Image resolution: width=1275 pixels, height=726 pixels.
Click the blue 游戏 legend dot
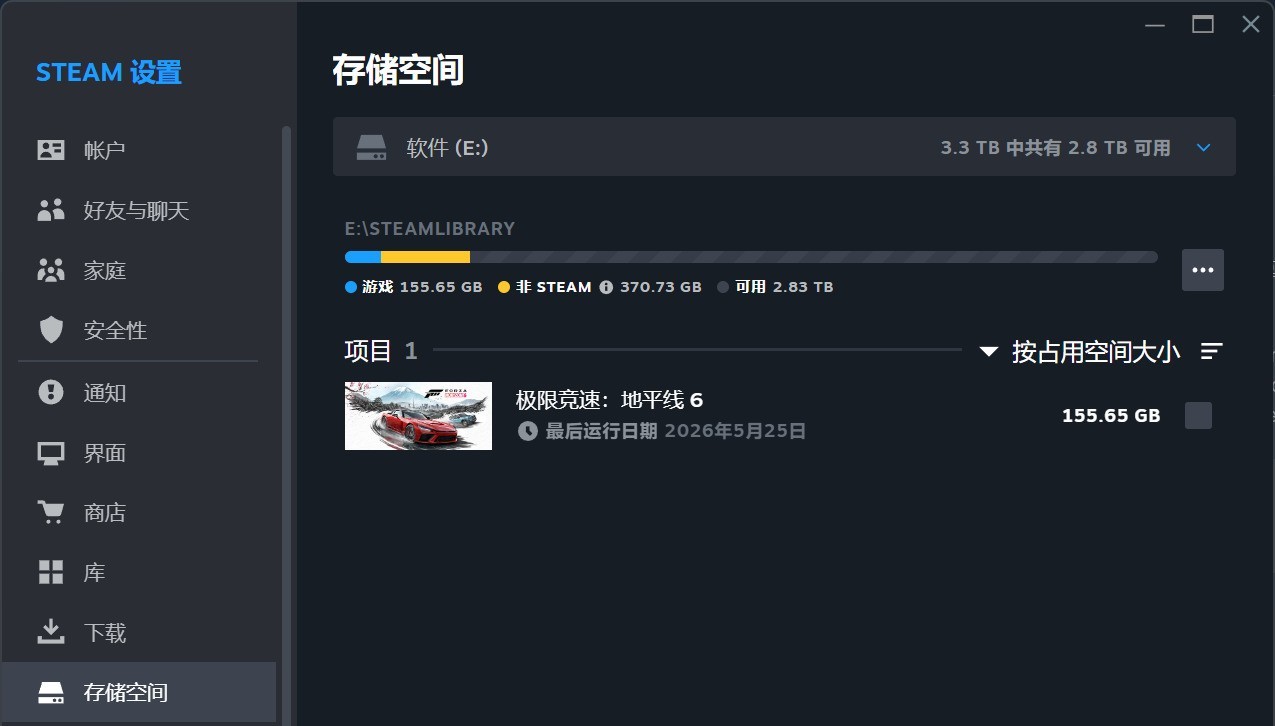click(351, 287)
